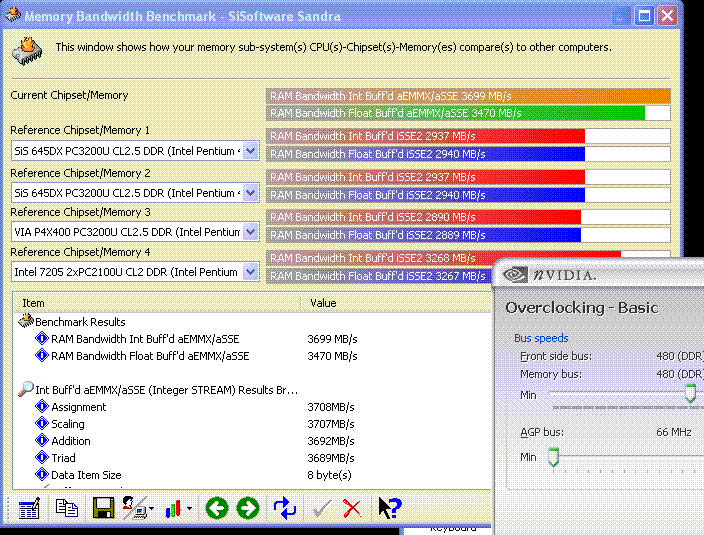
Task: Open the VIA P4X400 reference chipset dropdown
Action: point(250,232)
